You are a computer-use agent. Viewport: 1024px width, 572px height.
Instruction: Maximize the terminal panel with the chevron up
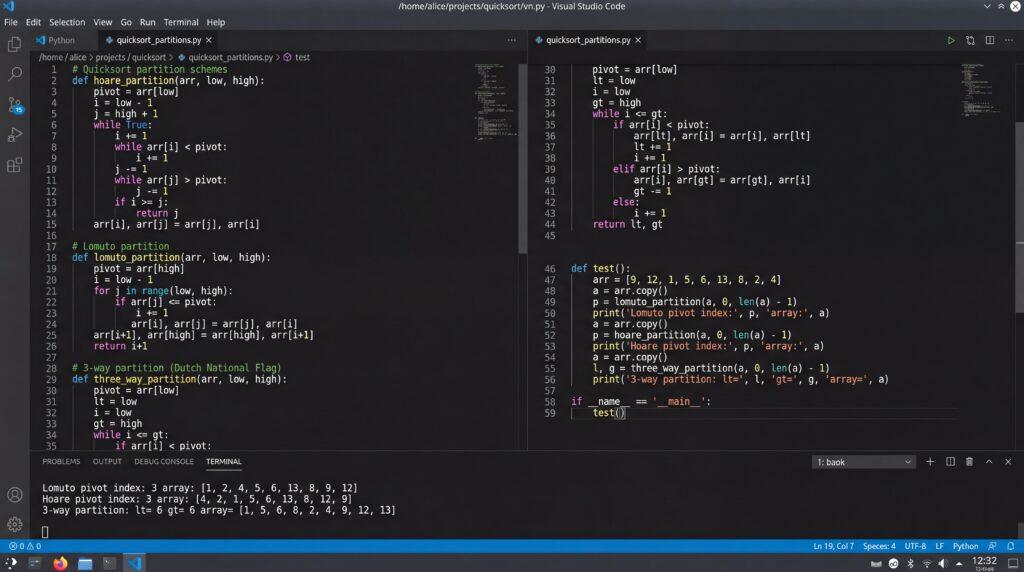[989, 462]
